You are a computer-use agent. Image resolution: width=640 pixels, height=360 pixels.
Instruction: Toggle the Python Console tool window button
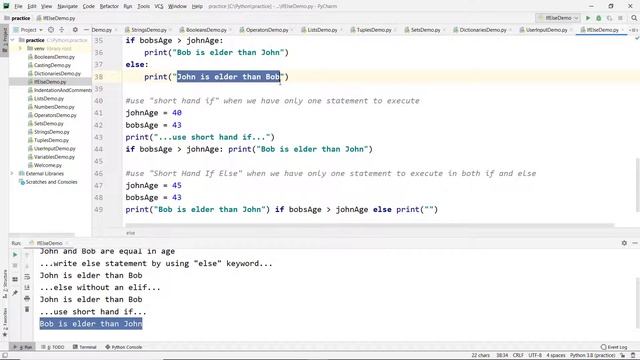124,347
